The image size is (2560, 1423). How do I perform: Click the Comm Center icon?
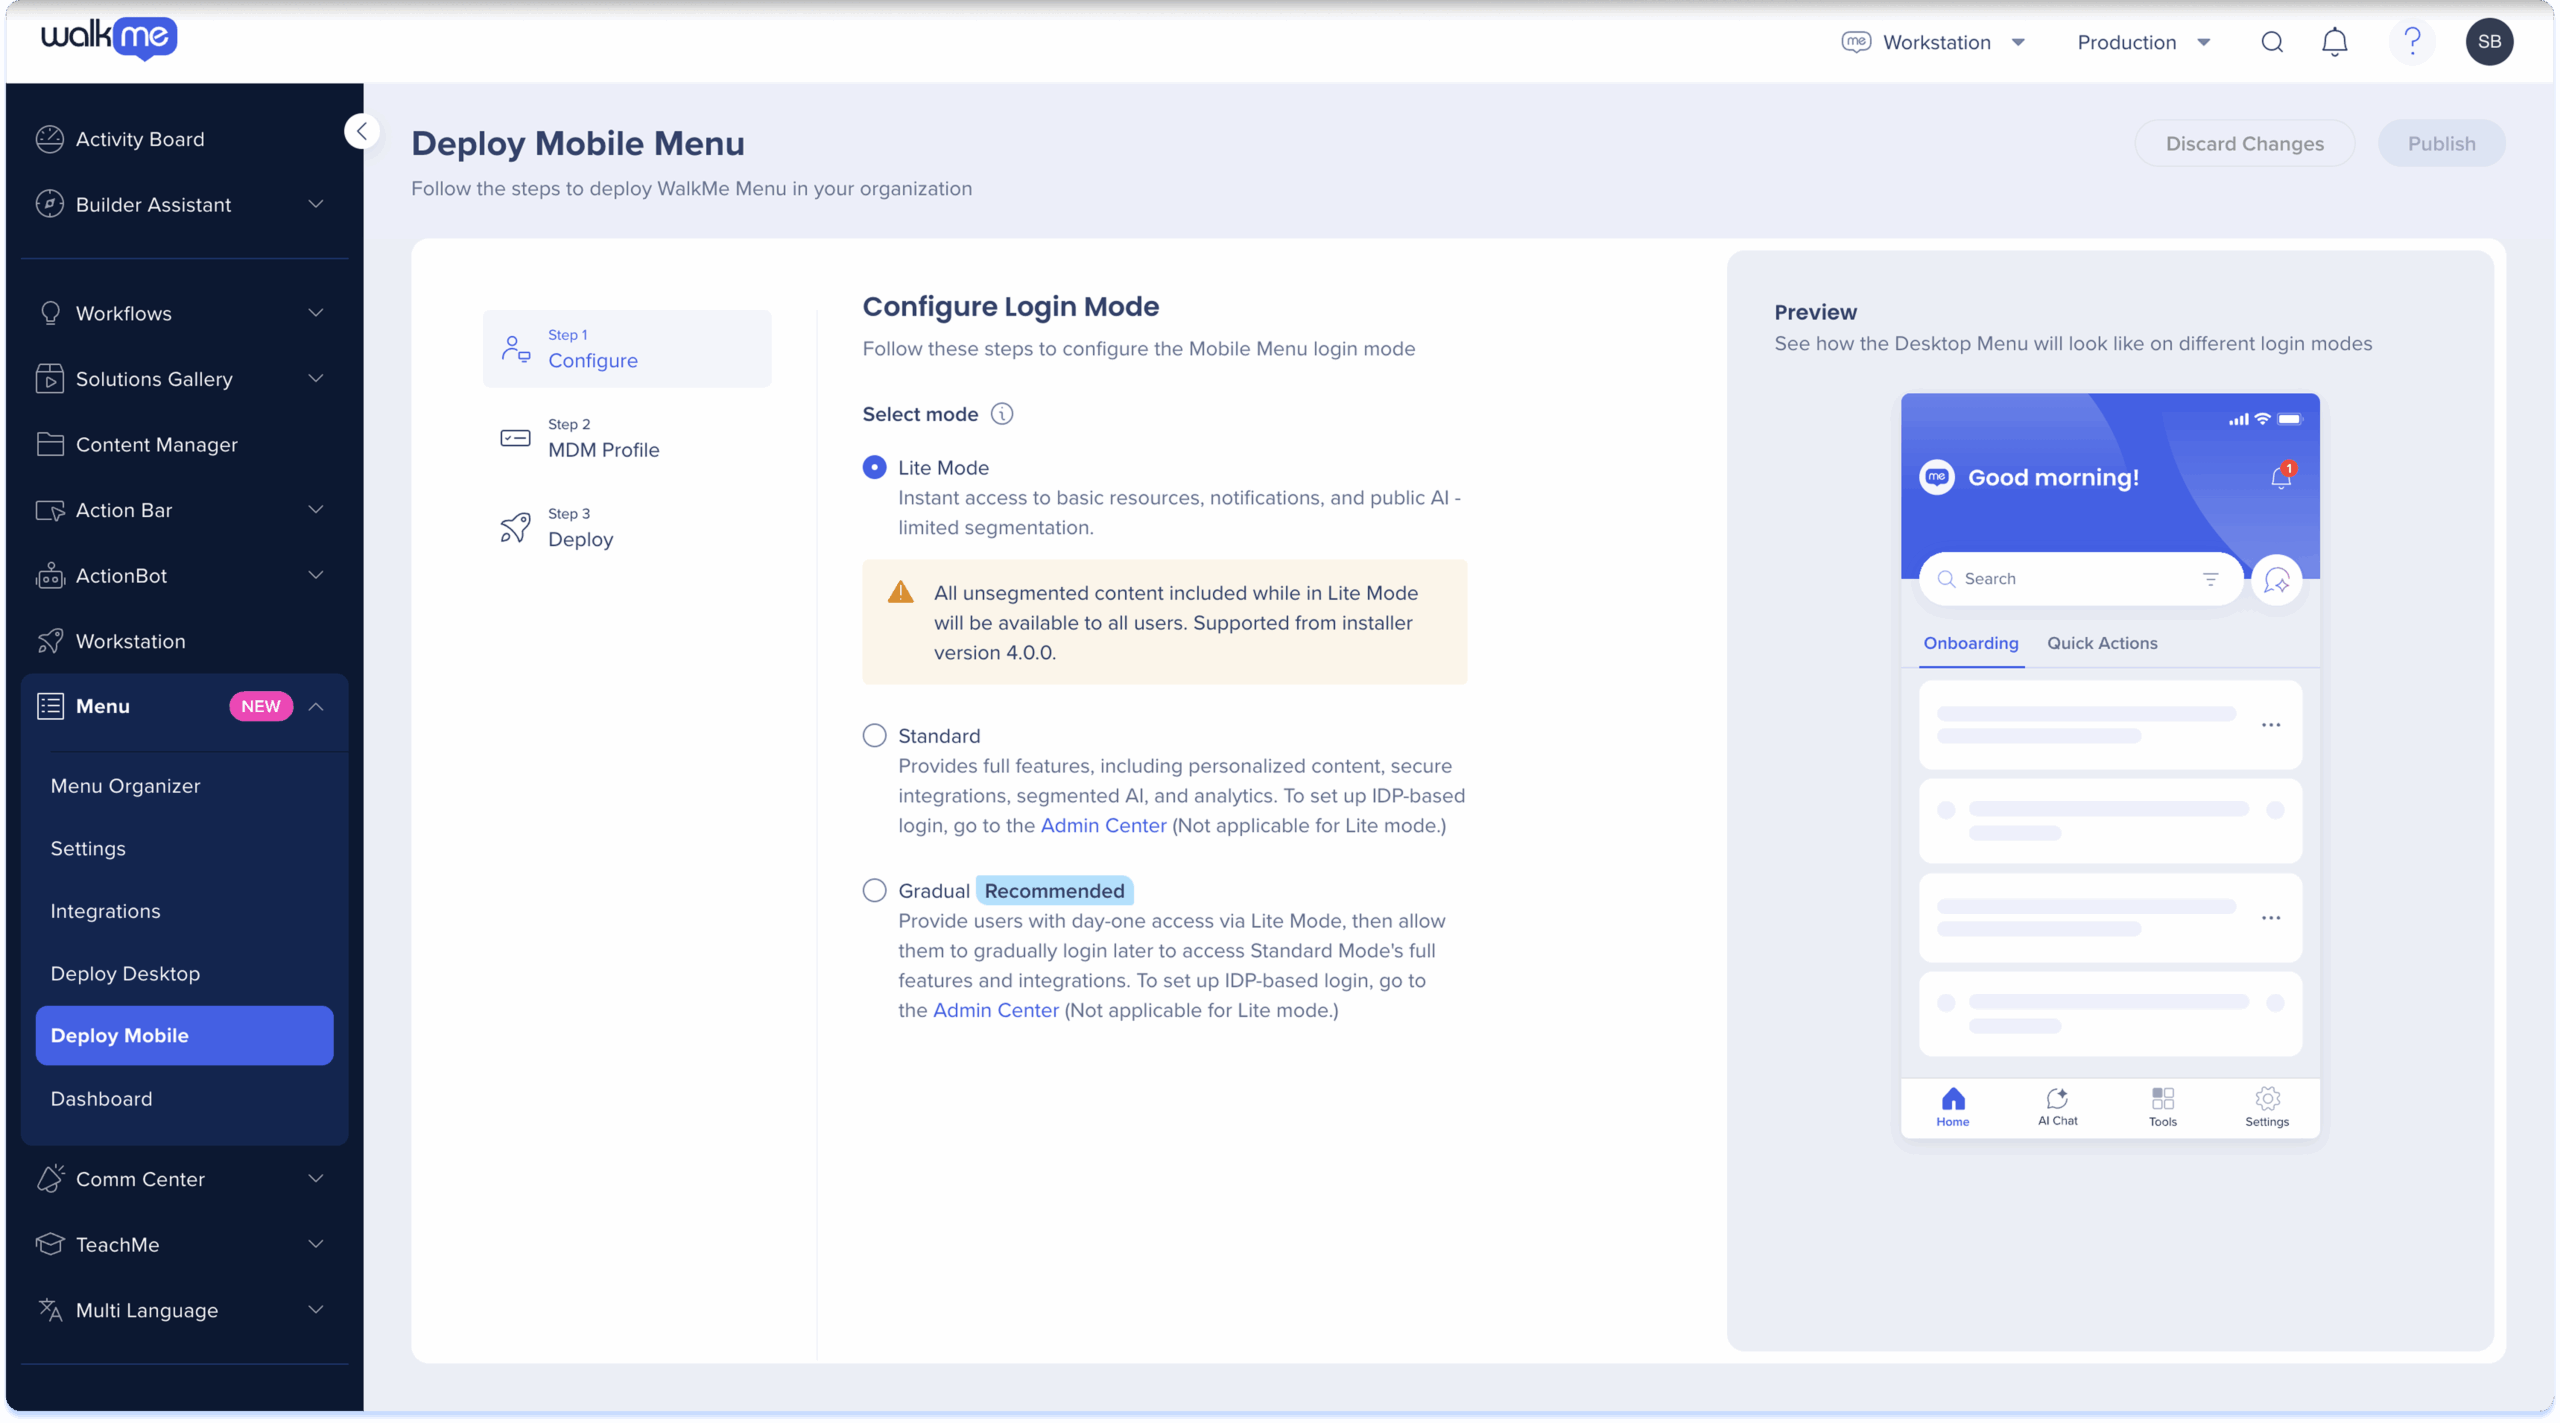tap(50, 1178)
